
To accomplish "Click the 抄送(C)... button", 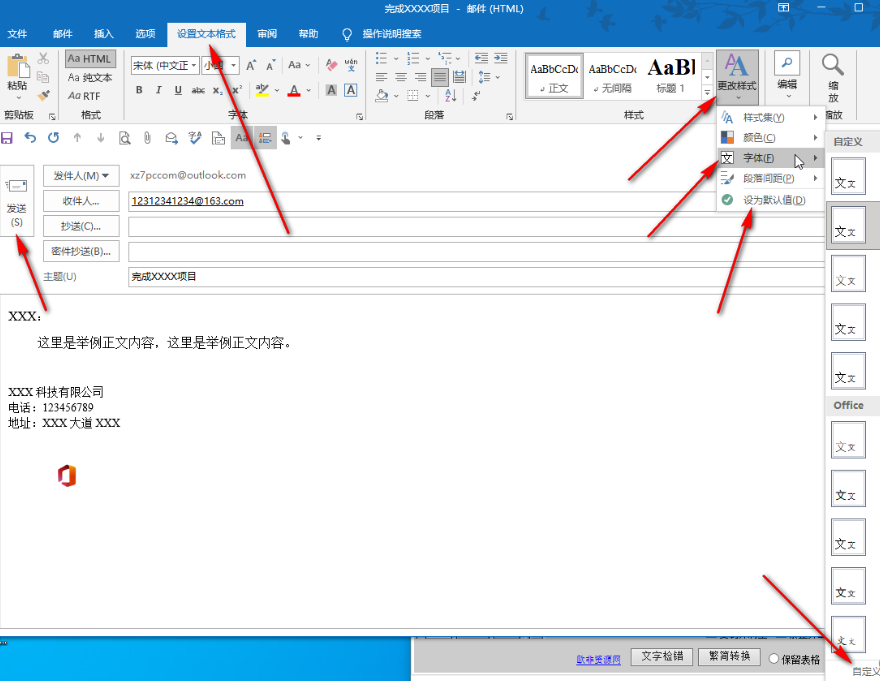I will click(x=81, y=226).
